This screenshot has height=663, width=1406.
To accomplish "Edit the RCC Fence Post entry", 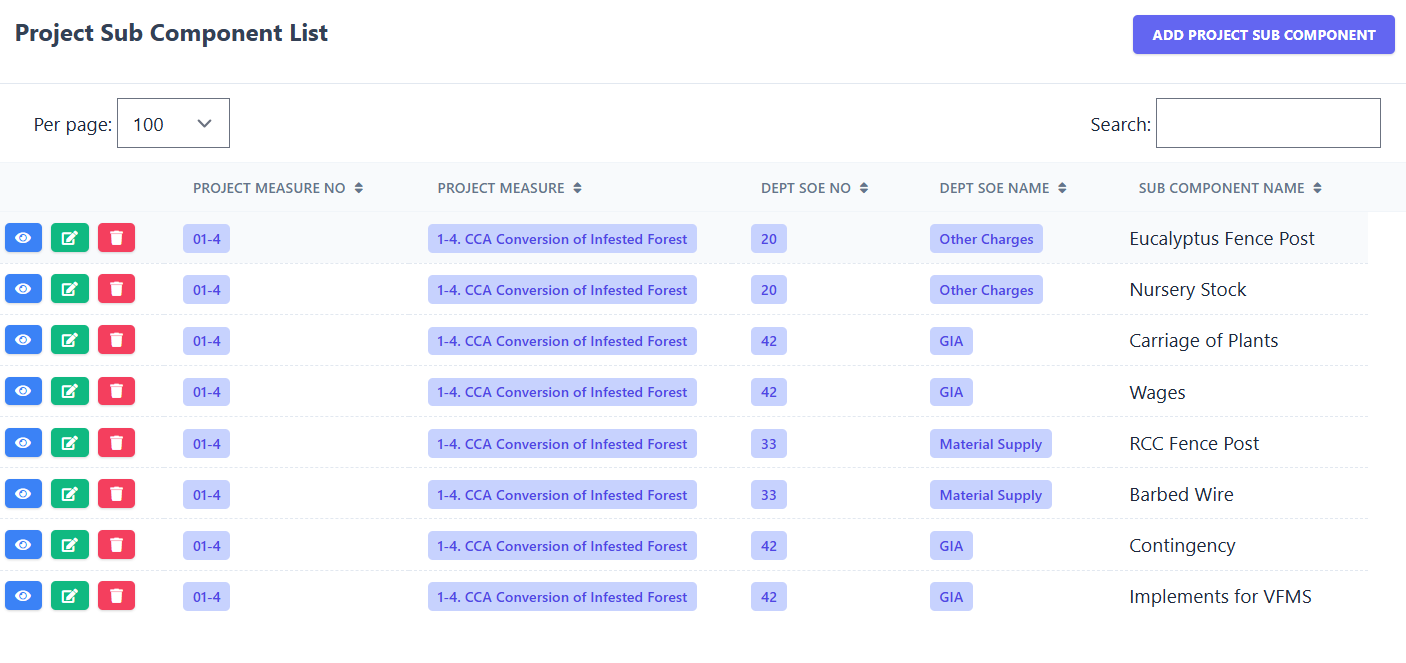I will coord(69,442).
